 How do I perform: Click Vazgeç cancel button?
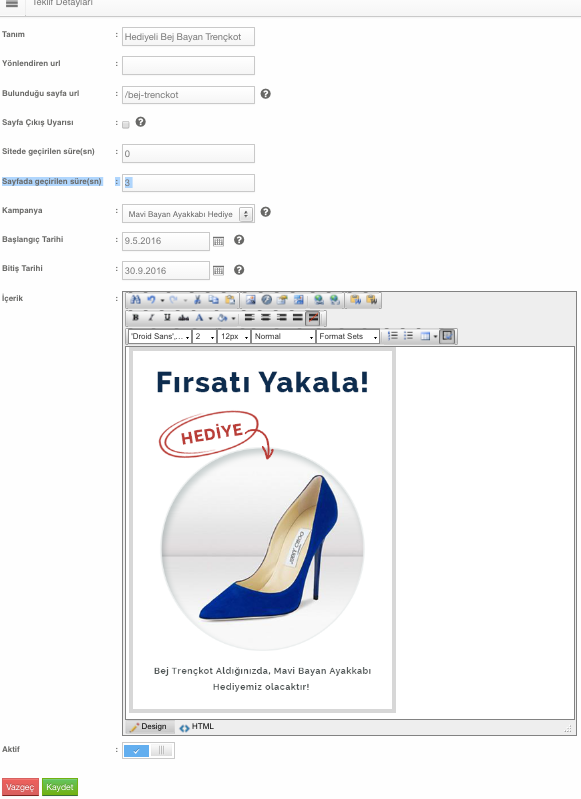(20, 787)
